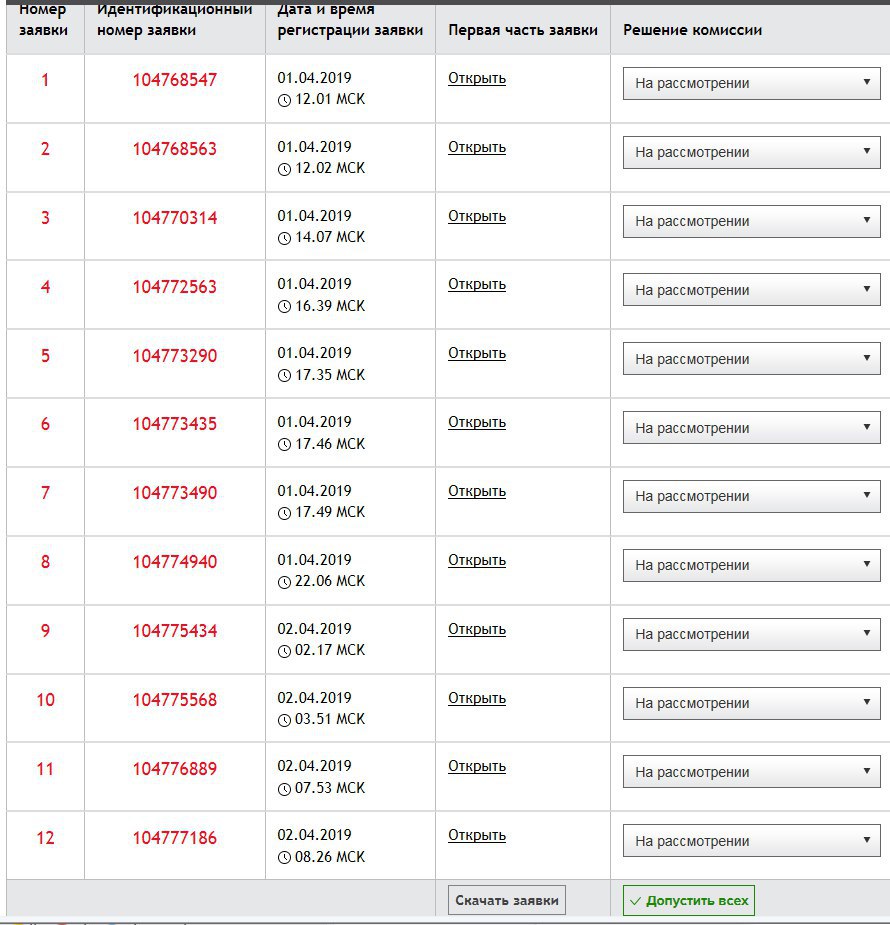Screen dimensions: 890x925
Task: Click the clock icon beside 22.06 МСК
Action: (x=284, y=582)
